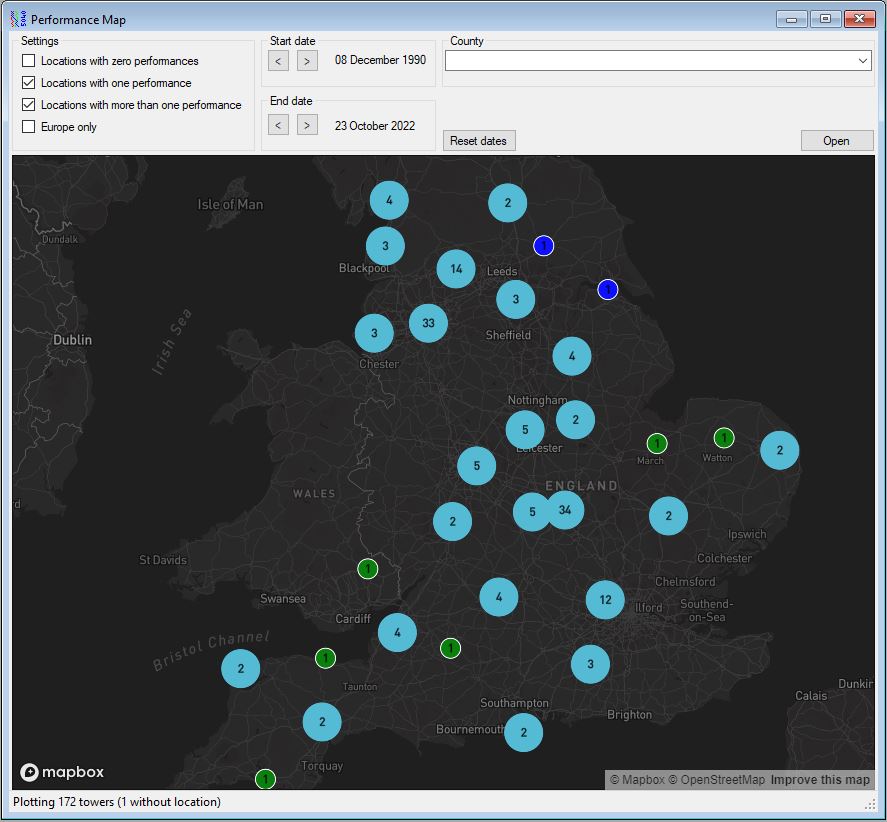Screen dimensions: 887x822
Task: Uncheck Locations with more than one performance
Action: pyautogui.click(x=29, y=105)
